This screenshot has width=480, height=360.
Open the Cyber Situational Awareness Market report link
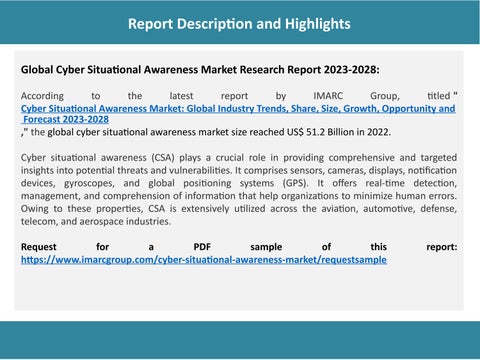click(238, 109)
